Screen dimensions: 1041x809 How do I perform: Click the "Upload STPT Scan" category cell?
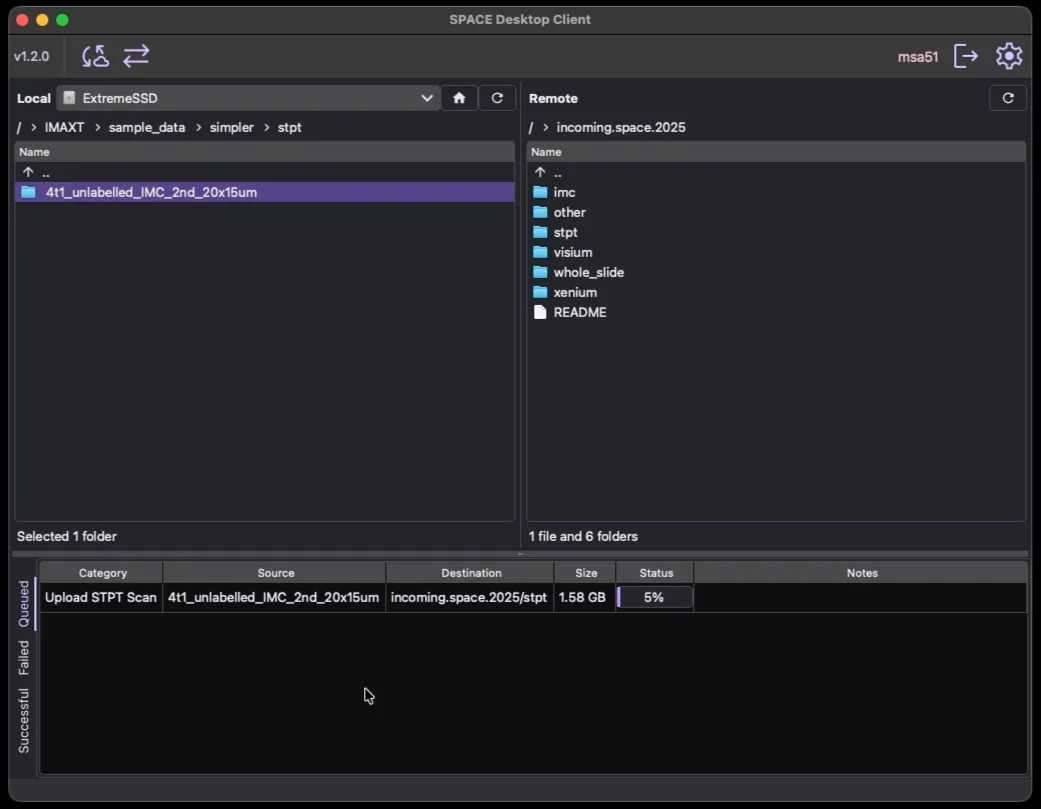pyautogui.click(x=101, y=597)
